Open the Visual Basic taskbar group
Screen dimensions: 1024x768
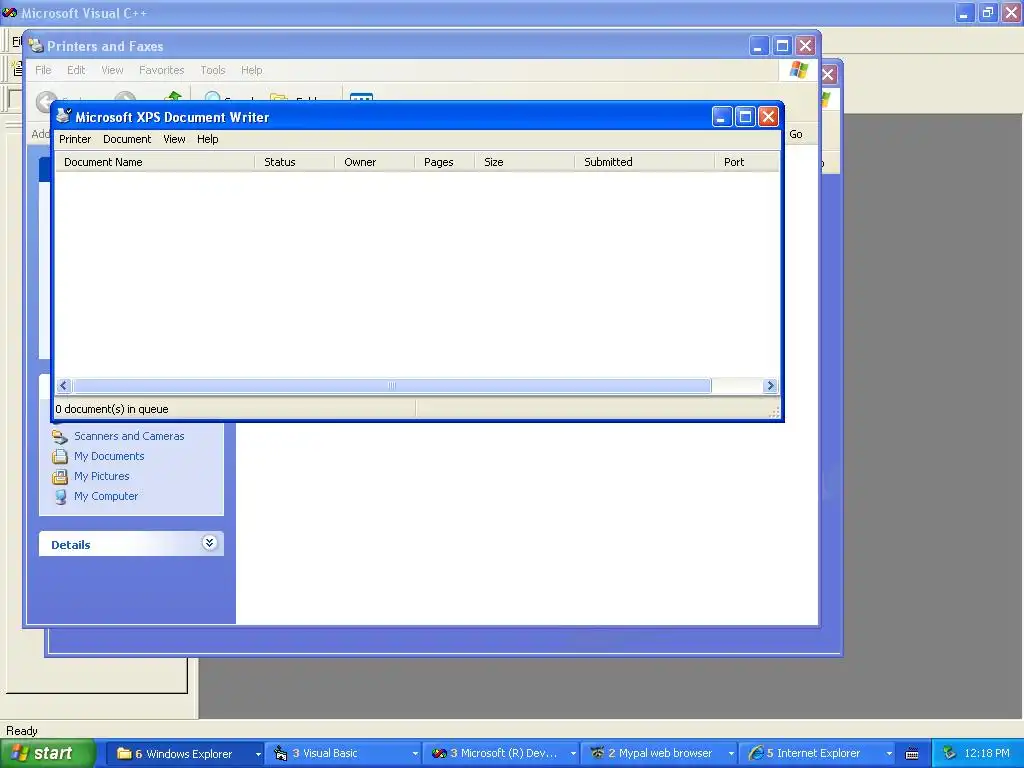(x=344, y=754)
